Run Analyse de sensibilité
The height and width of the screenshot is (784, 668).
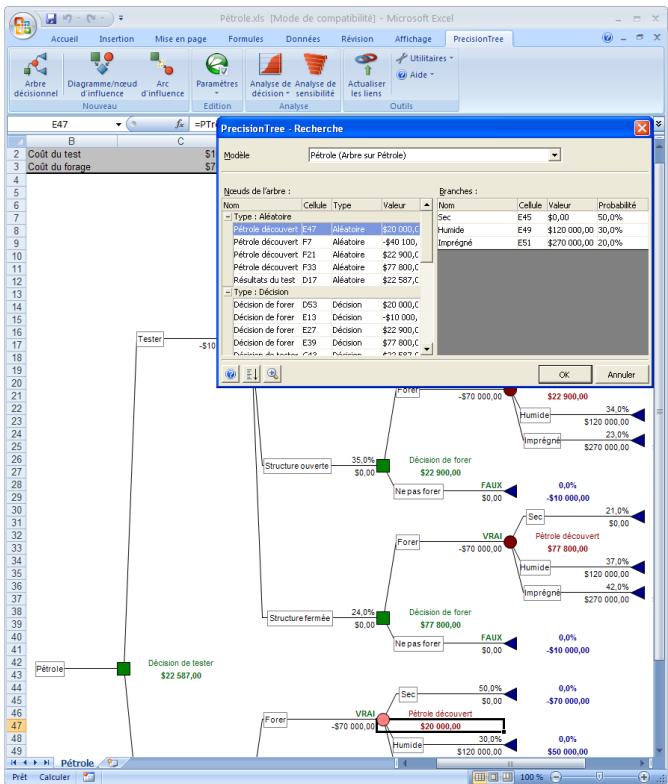[x=315, y=74]
